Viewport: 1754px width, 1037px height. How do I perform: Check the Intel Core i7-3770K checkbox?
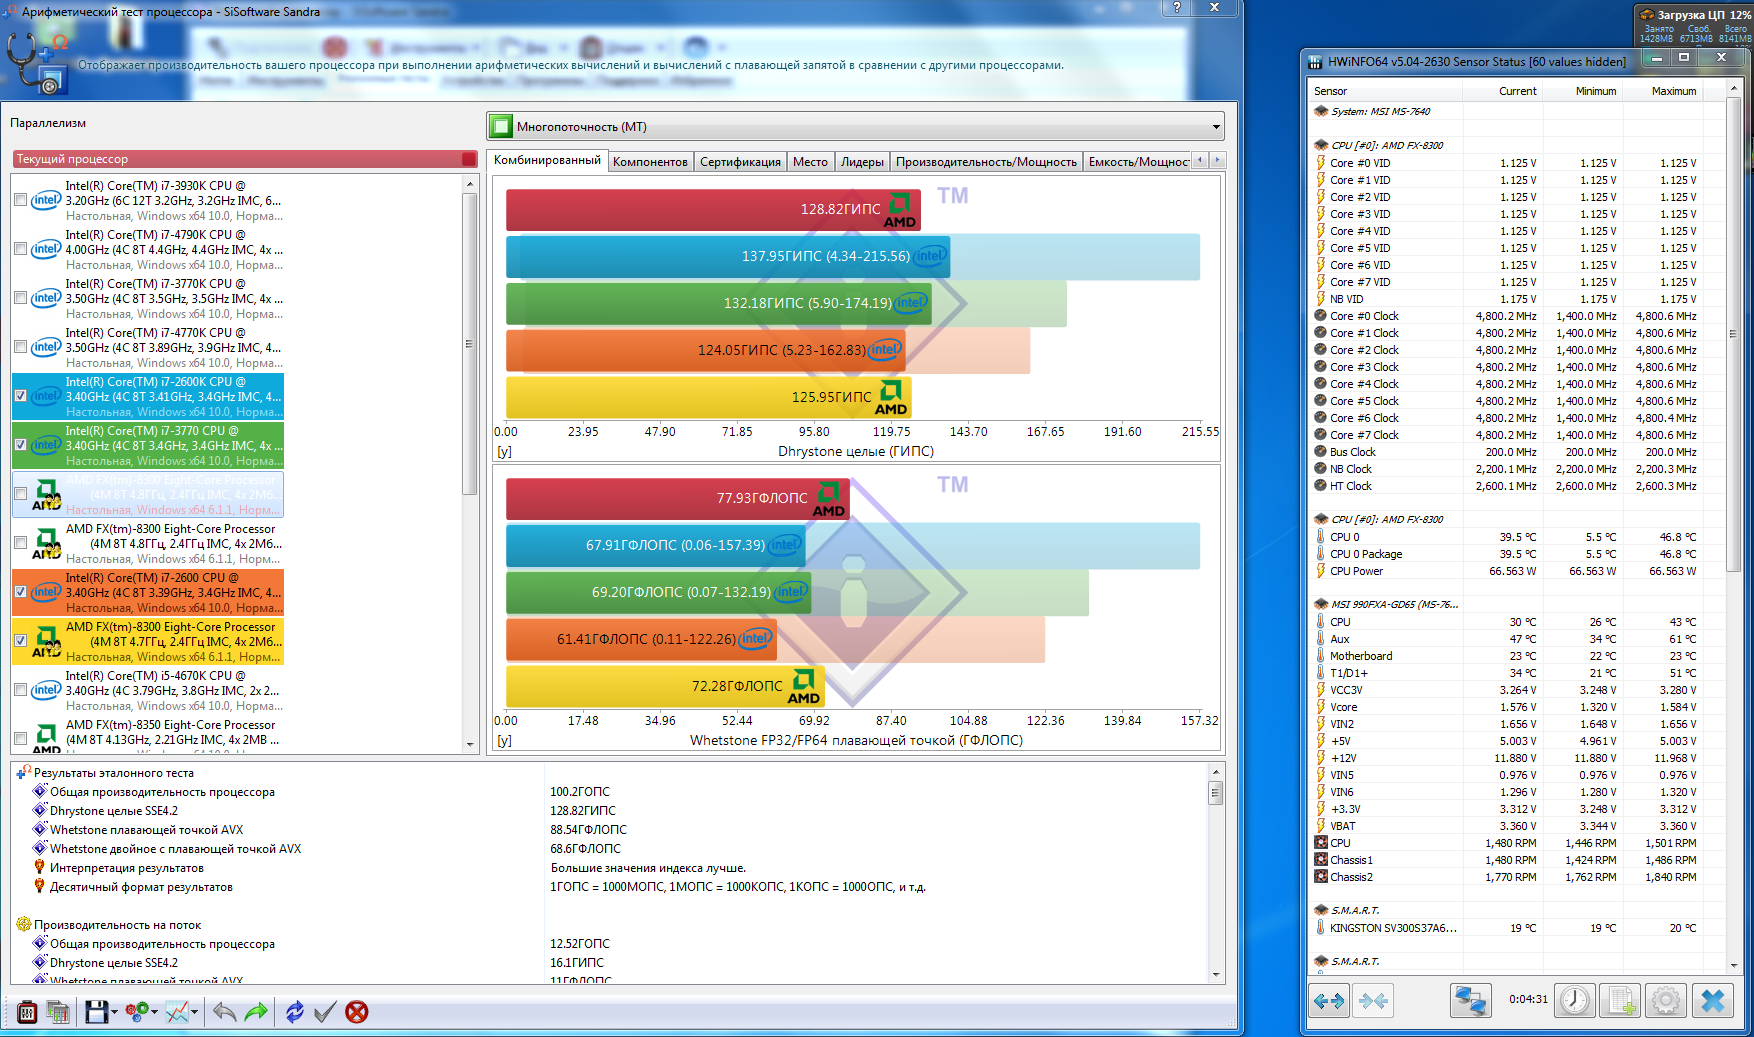click(21, 298)
